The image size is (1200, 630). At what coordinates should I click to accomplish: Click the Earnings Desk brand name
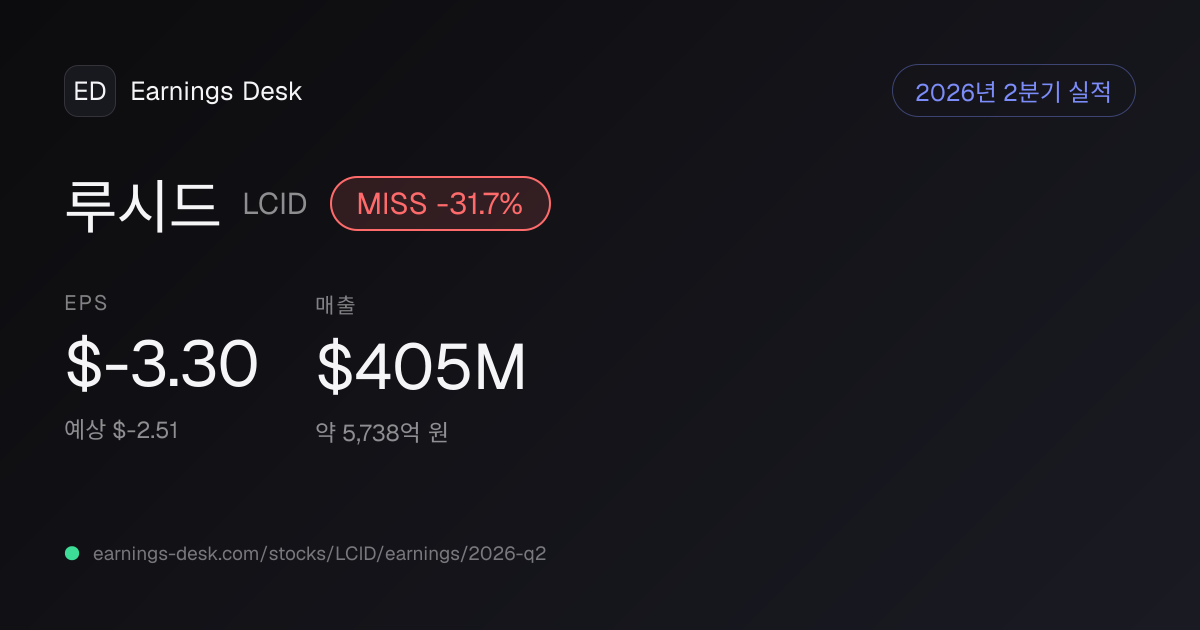coord(216,91)
